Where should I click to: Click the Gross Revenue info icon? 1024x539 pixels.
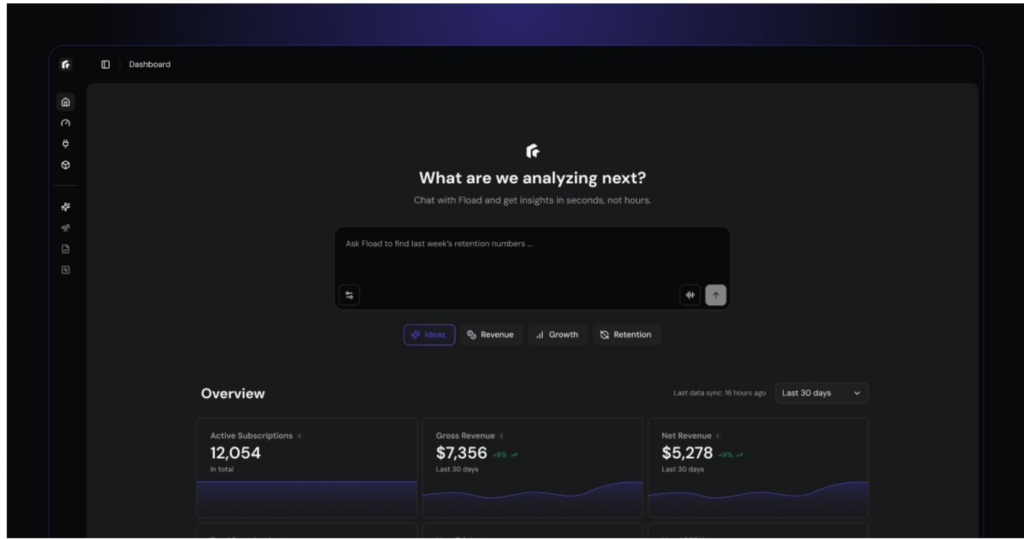pyautogui.click(x=501, y=436)
